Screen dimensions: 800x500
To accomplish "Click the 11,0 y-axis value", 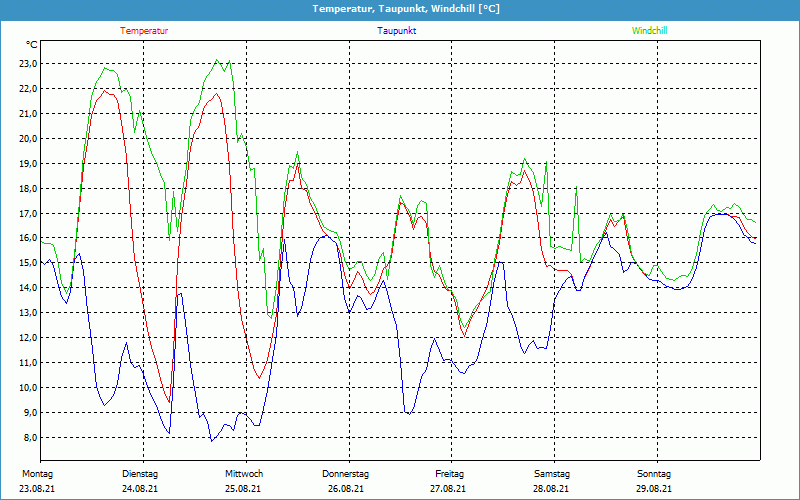I will 28,363.
